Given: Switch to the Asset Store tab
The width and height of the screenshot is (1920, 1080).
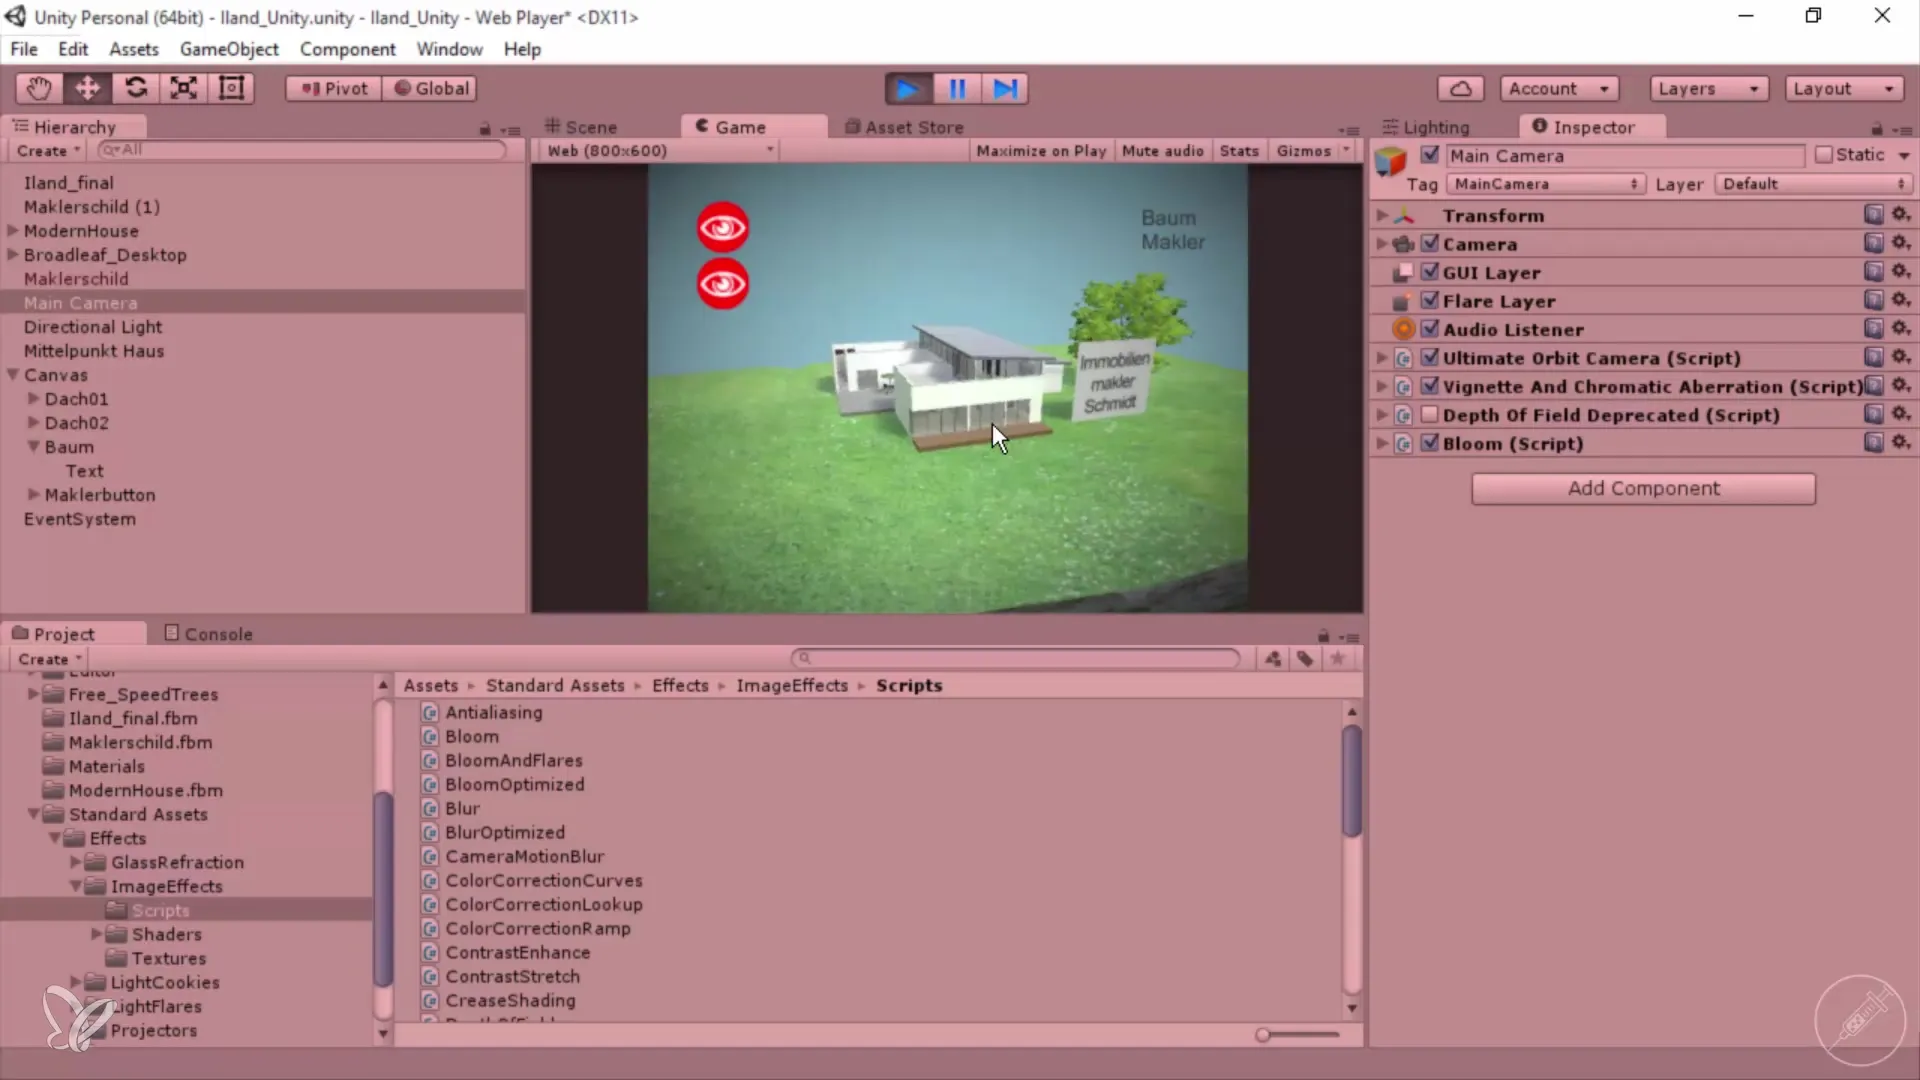Looking at the screenshot, I should [904, 127].
